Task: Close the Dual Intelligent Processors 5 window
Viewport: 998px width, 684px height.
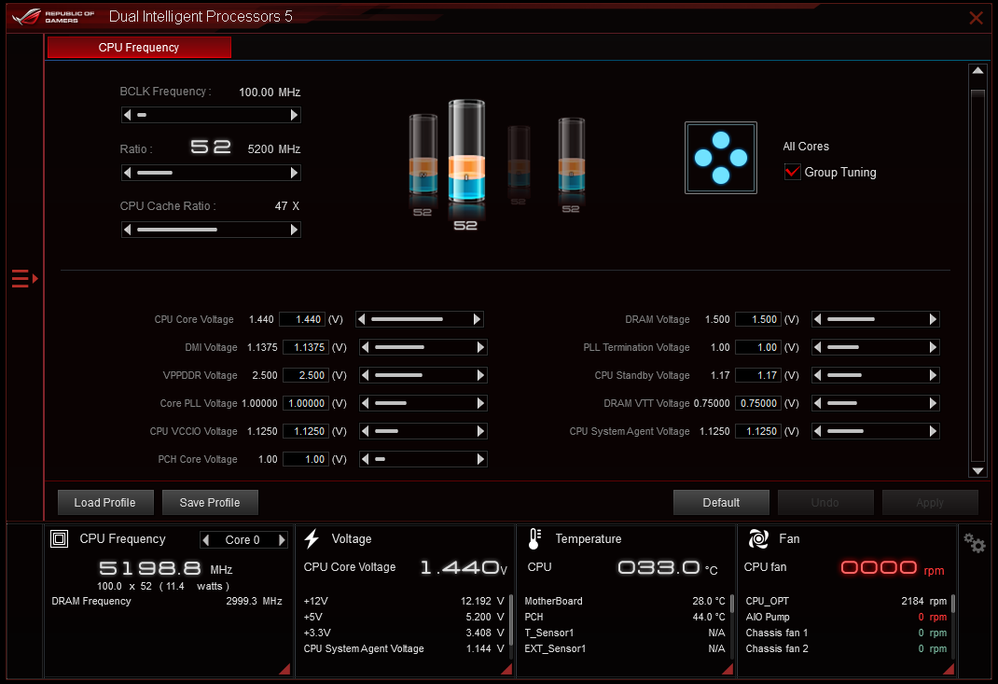Action: click(x=976, y=17)
